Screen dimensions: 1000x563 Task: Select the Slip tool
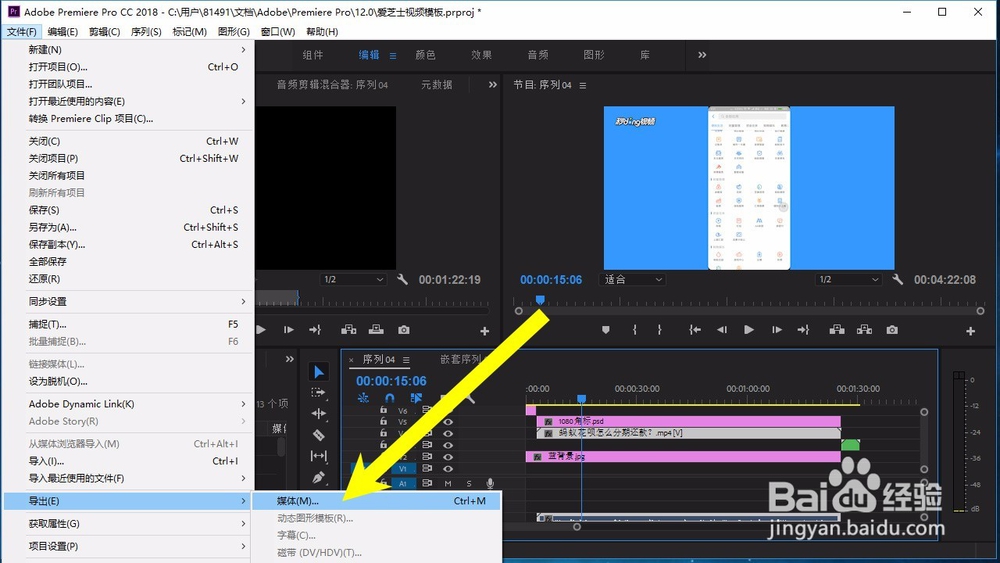[319, 456]
